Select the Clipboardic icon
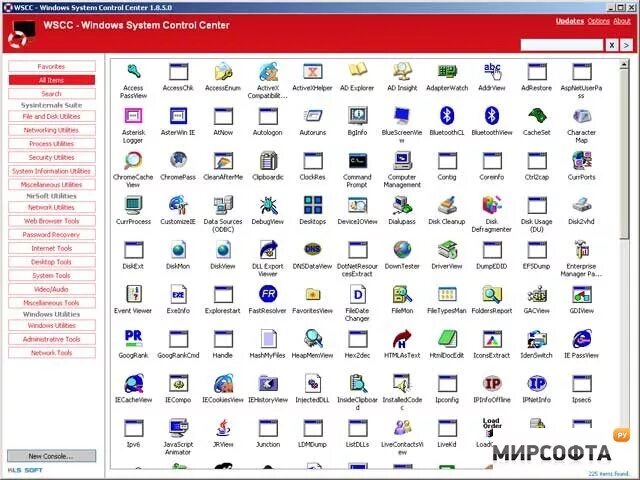640x480 pixels. (268, 161)
